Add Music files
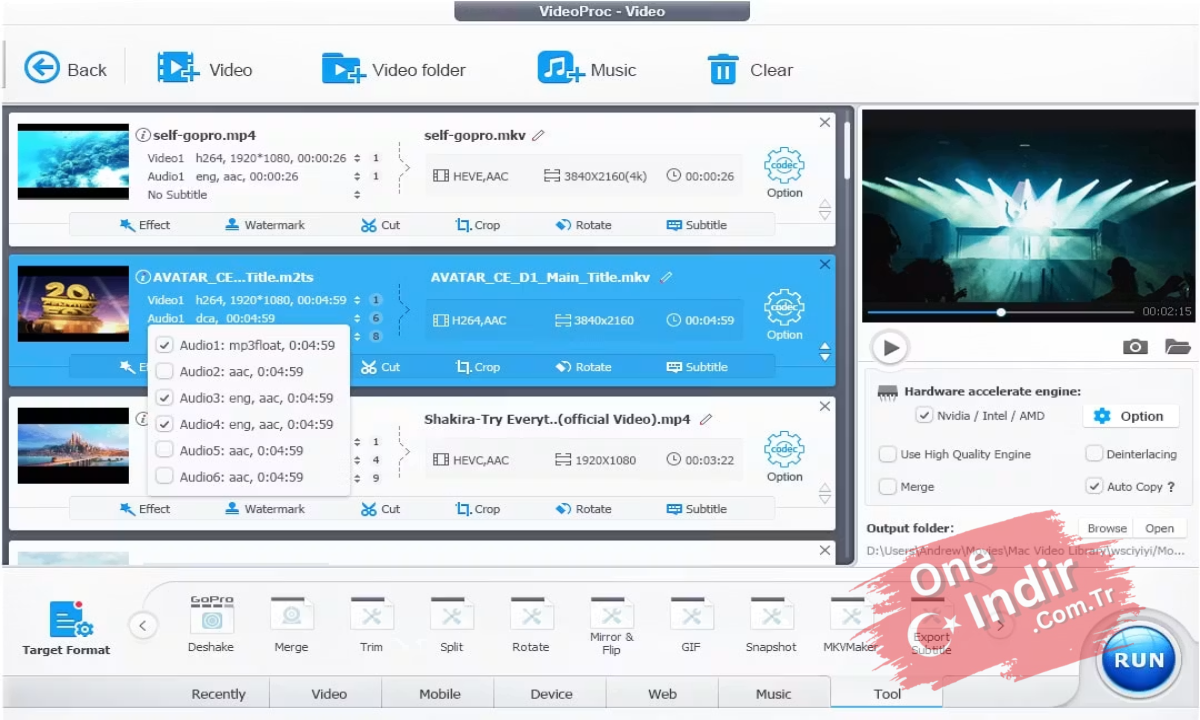The image size is (1200, 720). (x=586, y=69)
